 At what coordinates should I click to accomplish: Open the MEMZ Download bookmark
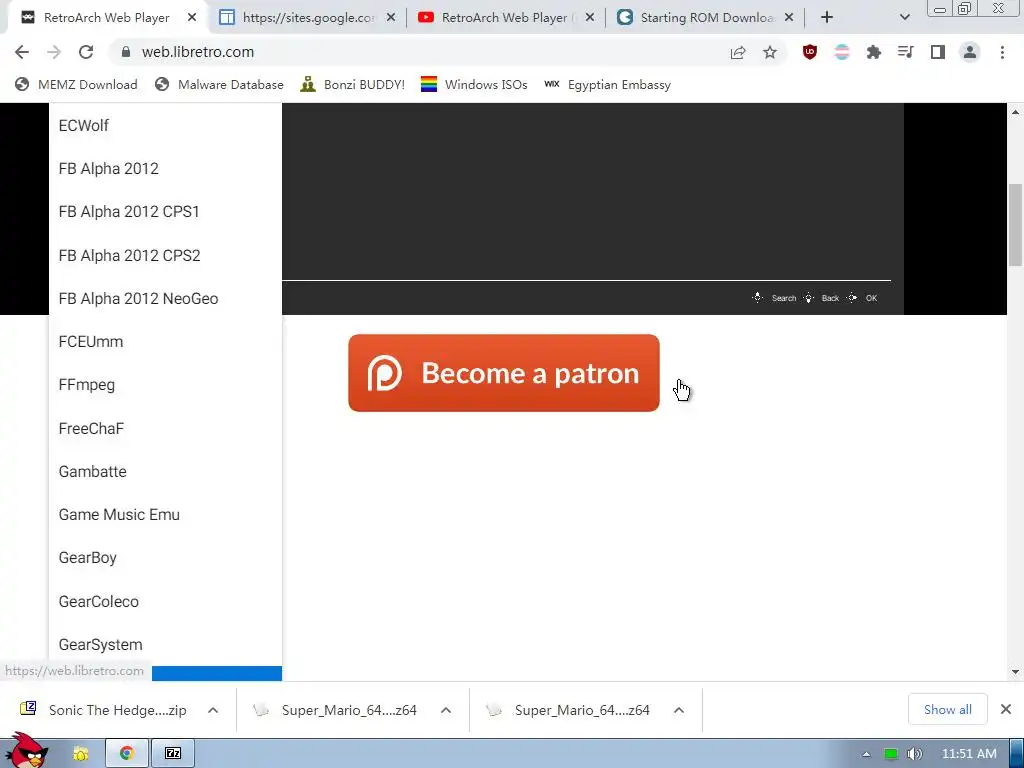click(76, 85)
